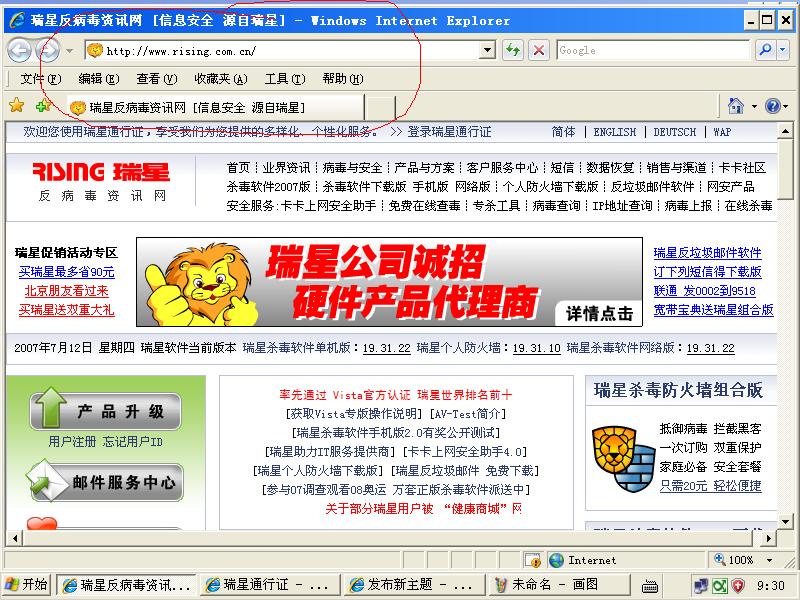Click the 只需20元 轻松便捷 link
The height and width of the screenshot is (600, 800).
pyautogui.click(x=710, y=486)
